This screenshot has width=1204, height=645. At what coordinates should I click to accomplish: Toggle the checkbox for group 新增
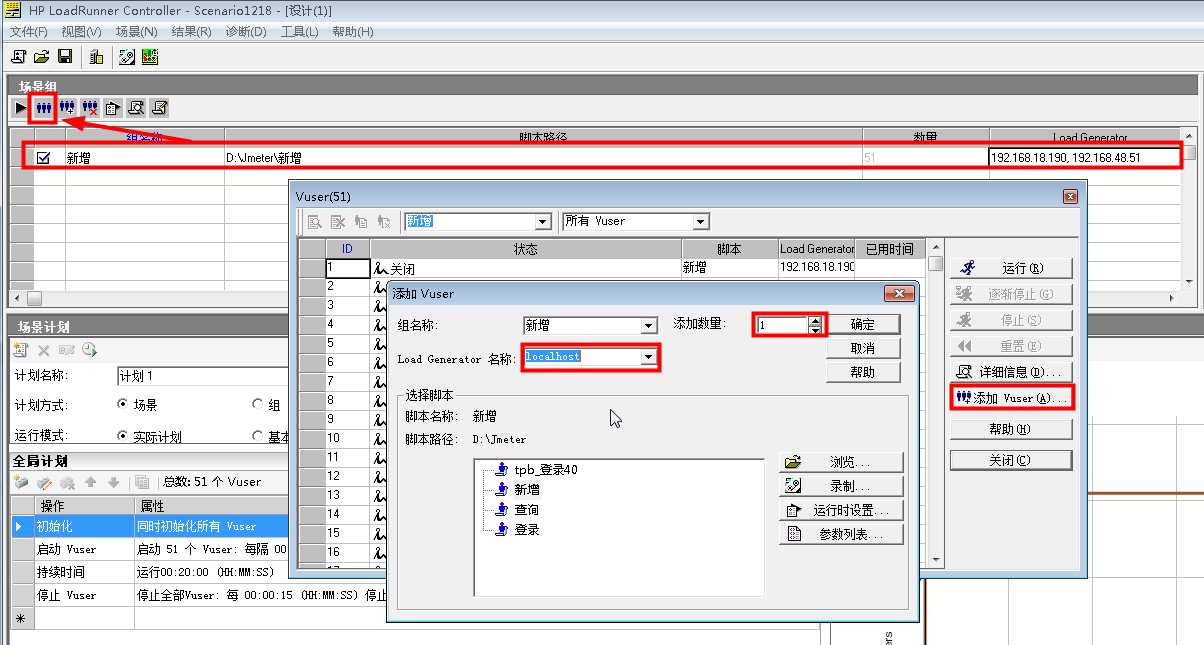point(44,157)
